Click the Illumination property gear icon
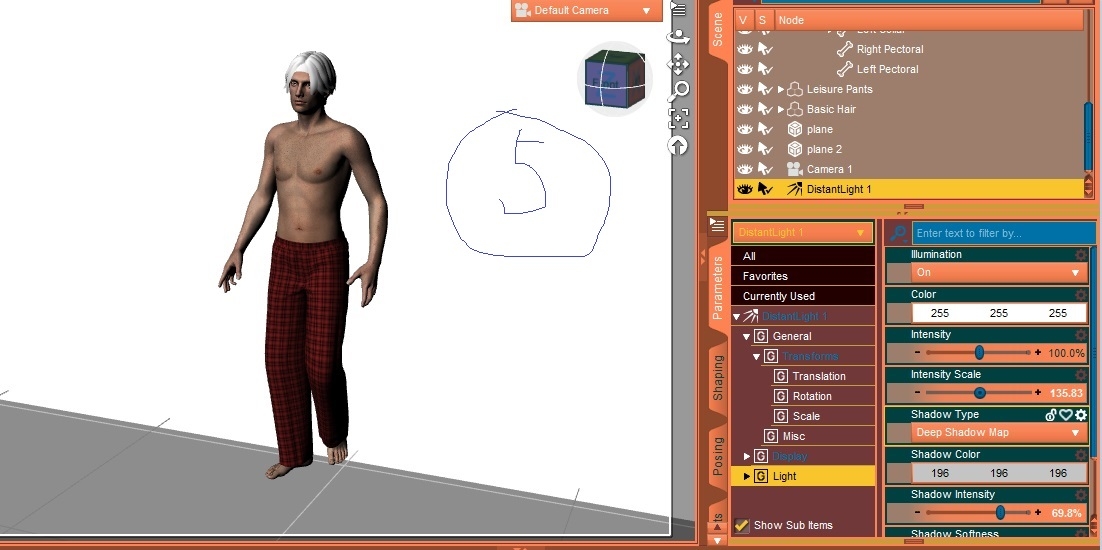This screenshot has height=550, width=1102. [x=1081, y=254]
